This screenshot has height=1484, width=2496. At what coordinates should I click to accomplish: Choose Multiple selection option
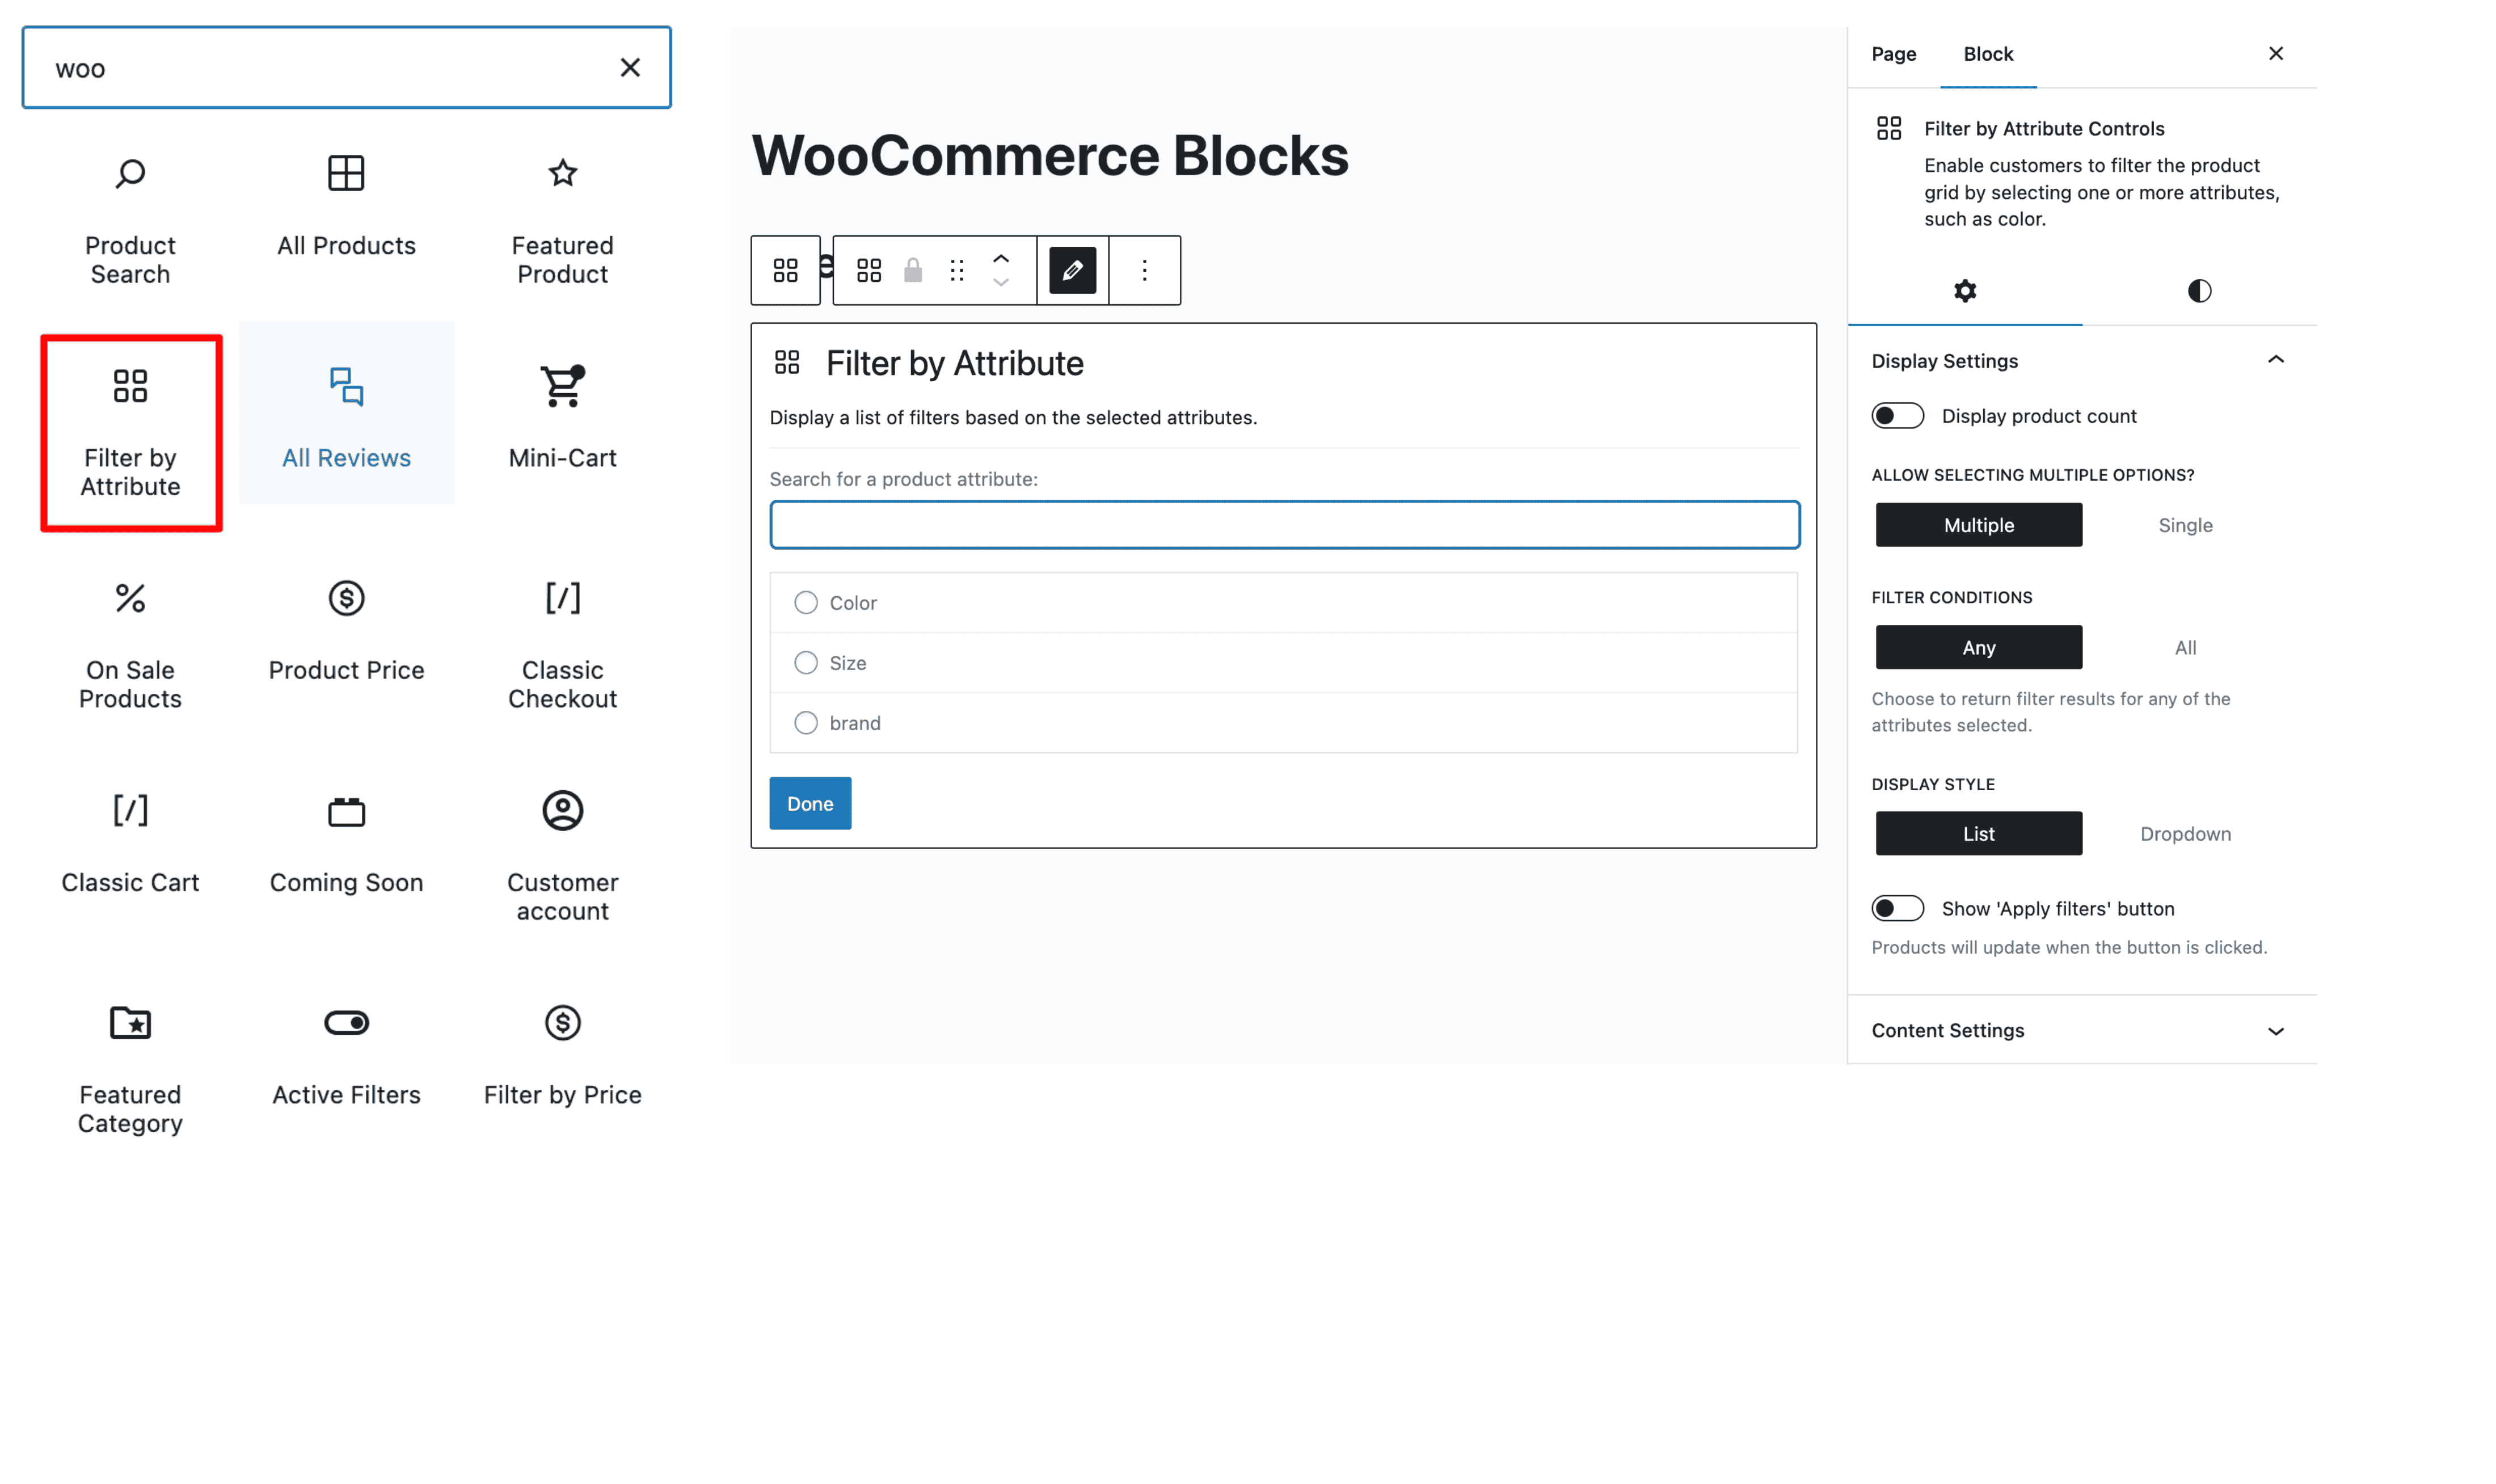[x=1978, y=525]
